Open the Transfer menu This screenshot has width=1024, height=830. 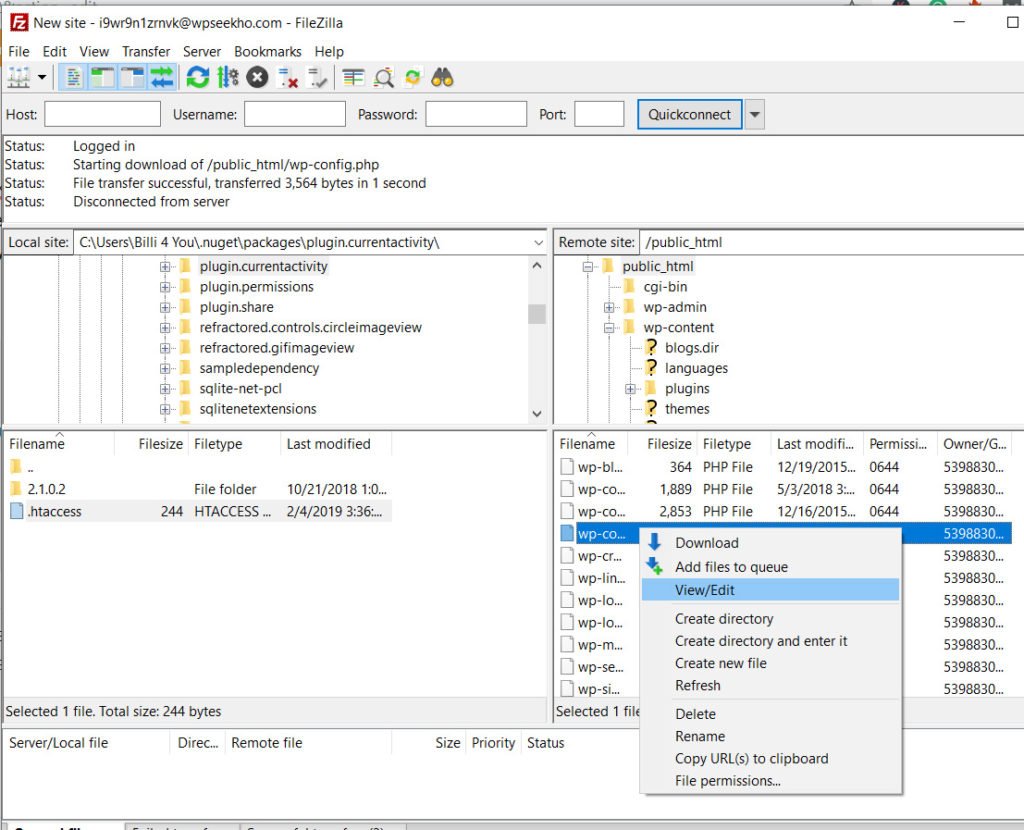point(146,52)
